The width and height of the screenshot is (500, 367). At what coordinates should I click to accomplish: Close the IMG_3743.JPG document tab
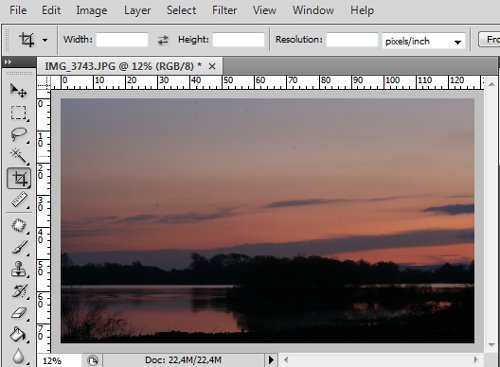212,66
